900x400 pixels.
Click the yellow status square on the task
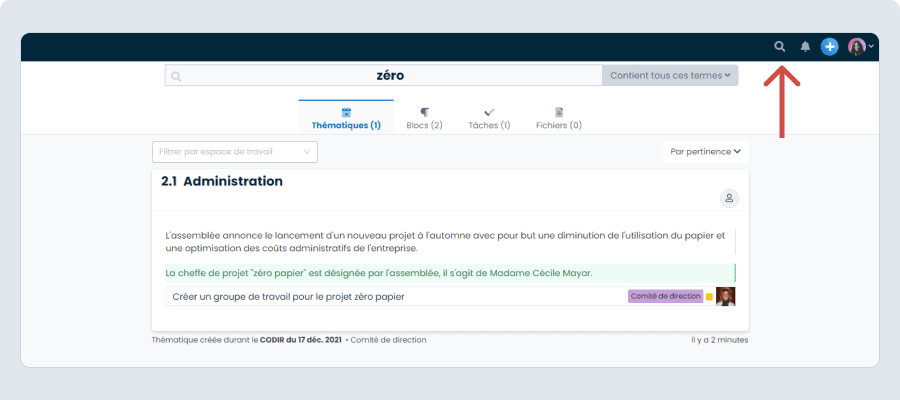pyautogui.click(x=709, y=297)
